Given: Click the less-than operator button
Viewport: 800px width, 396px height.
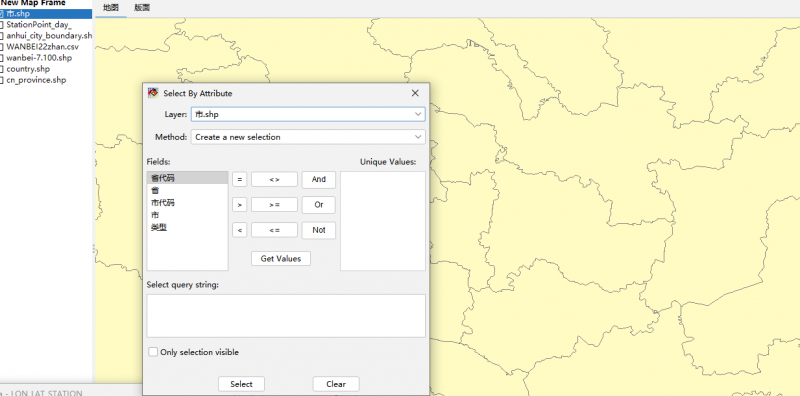Looking at the screenshot, I should (x=239, y=230).
